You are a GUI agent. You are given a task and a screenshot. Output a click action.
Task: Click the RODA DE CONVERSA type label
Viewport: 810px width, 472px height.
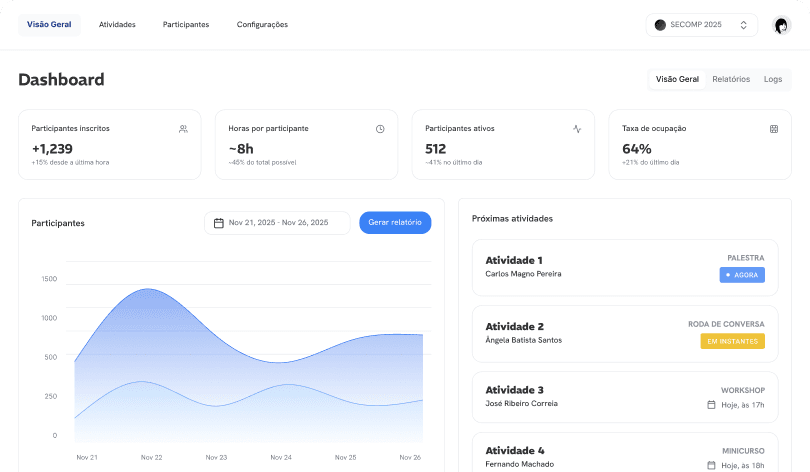(x=726, y=324)
